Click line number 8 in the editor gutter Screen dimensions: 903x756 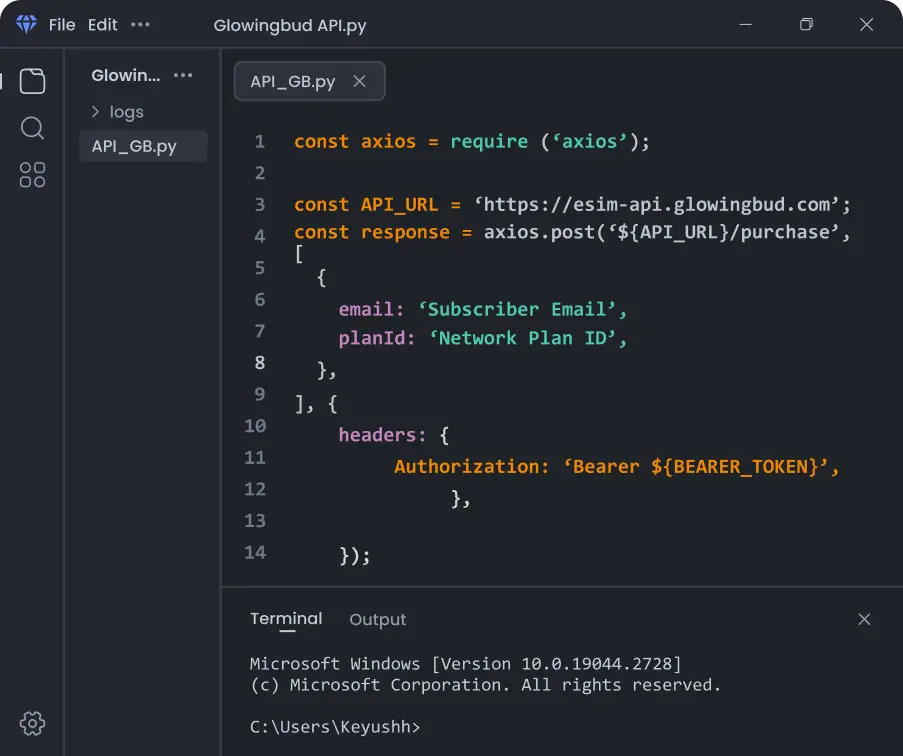(259, 363)
